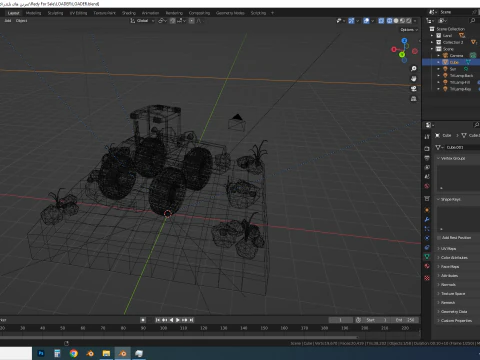Select material preview shading
The image size is (480, 360).
pos(402,21)
